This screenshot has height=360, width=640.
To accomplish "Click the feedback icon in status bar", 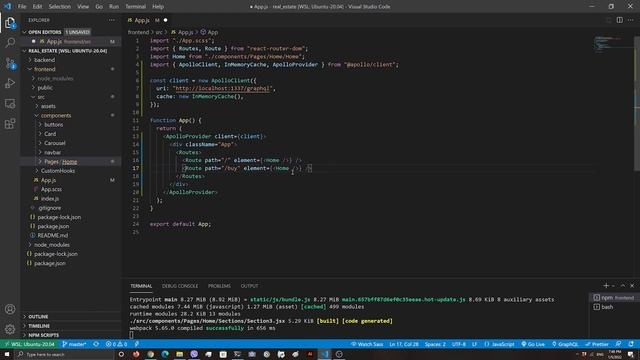I will tap(618, 344).
